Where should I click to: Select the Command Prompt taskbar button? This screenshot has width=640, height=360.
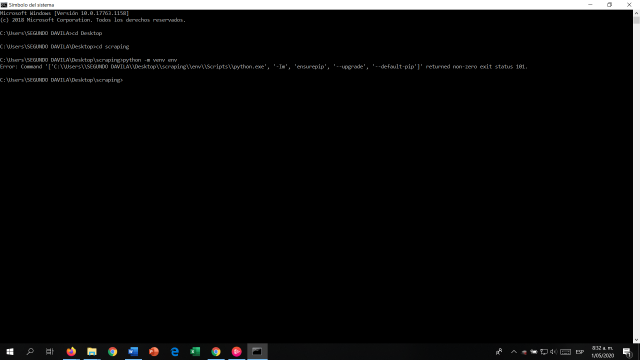(257, 351)
